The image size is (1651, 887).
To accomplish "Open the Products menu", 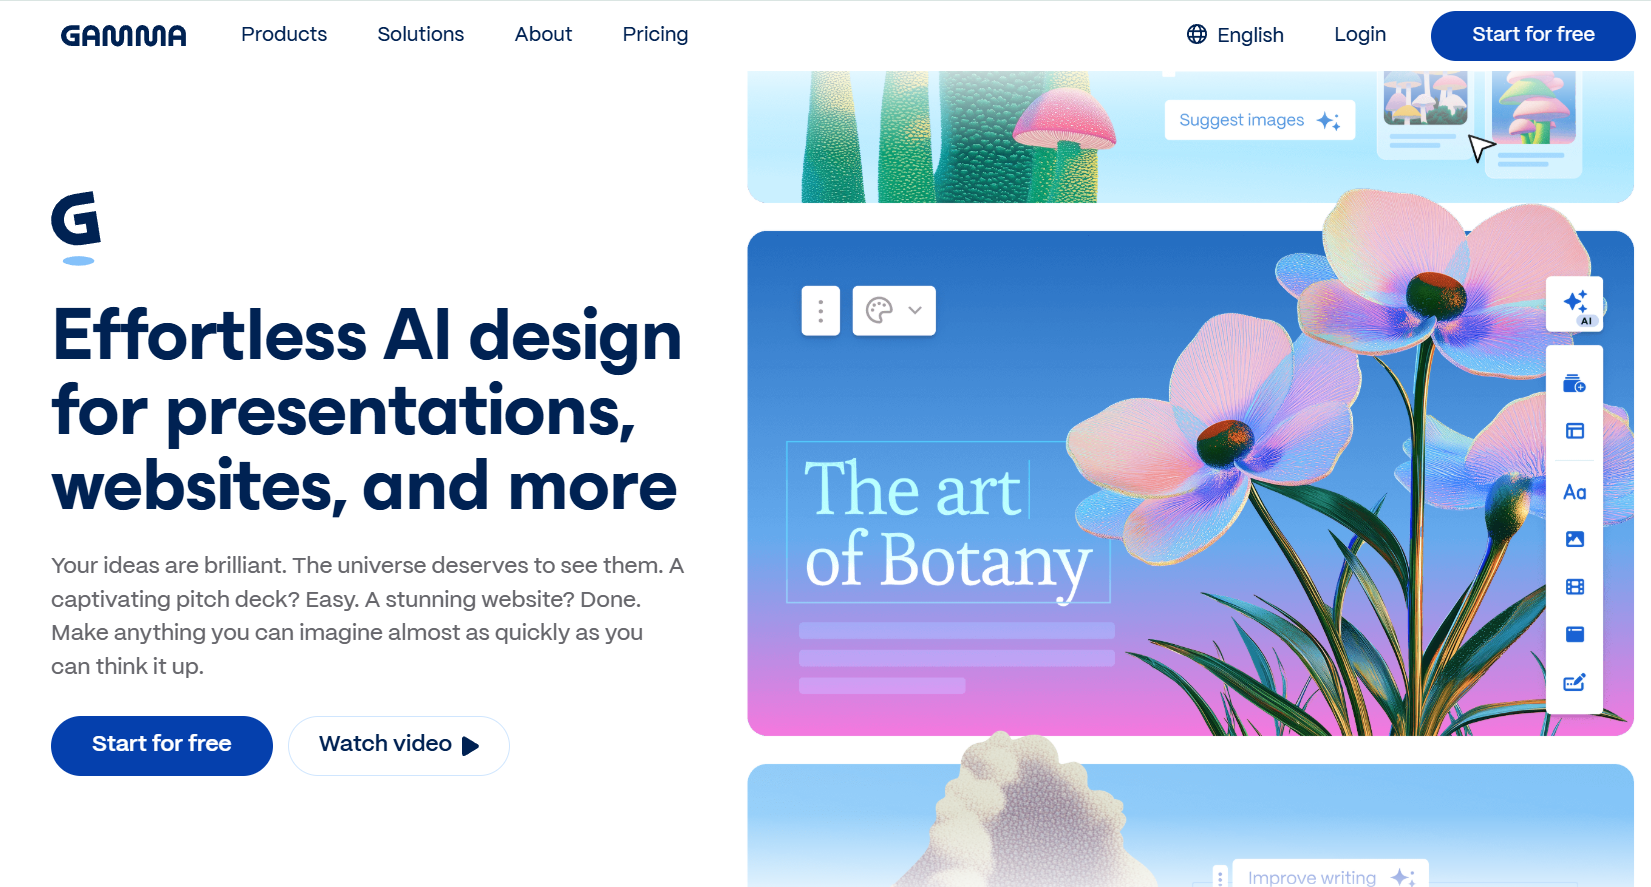I will 284,34.
